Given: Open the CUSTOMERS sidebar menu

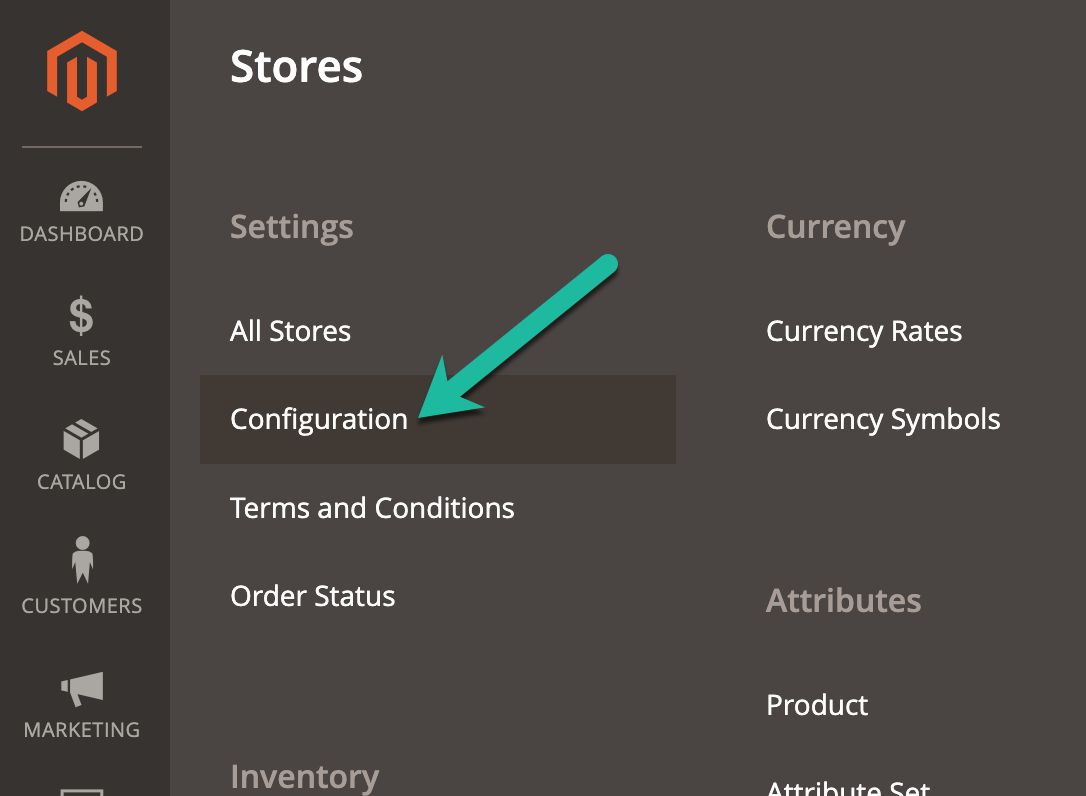Looking at the screenshot, I should pos(81,605).
